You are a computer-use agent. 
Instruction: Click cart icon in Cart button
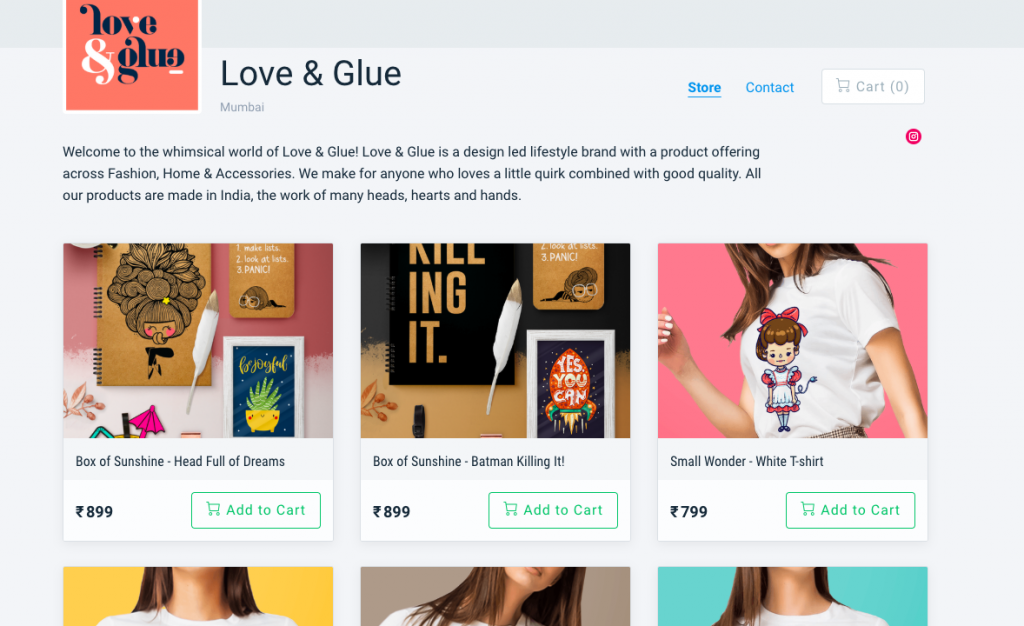[x=843, y=86]
